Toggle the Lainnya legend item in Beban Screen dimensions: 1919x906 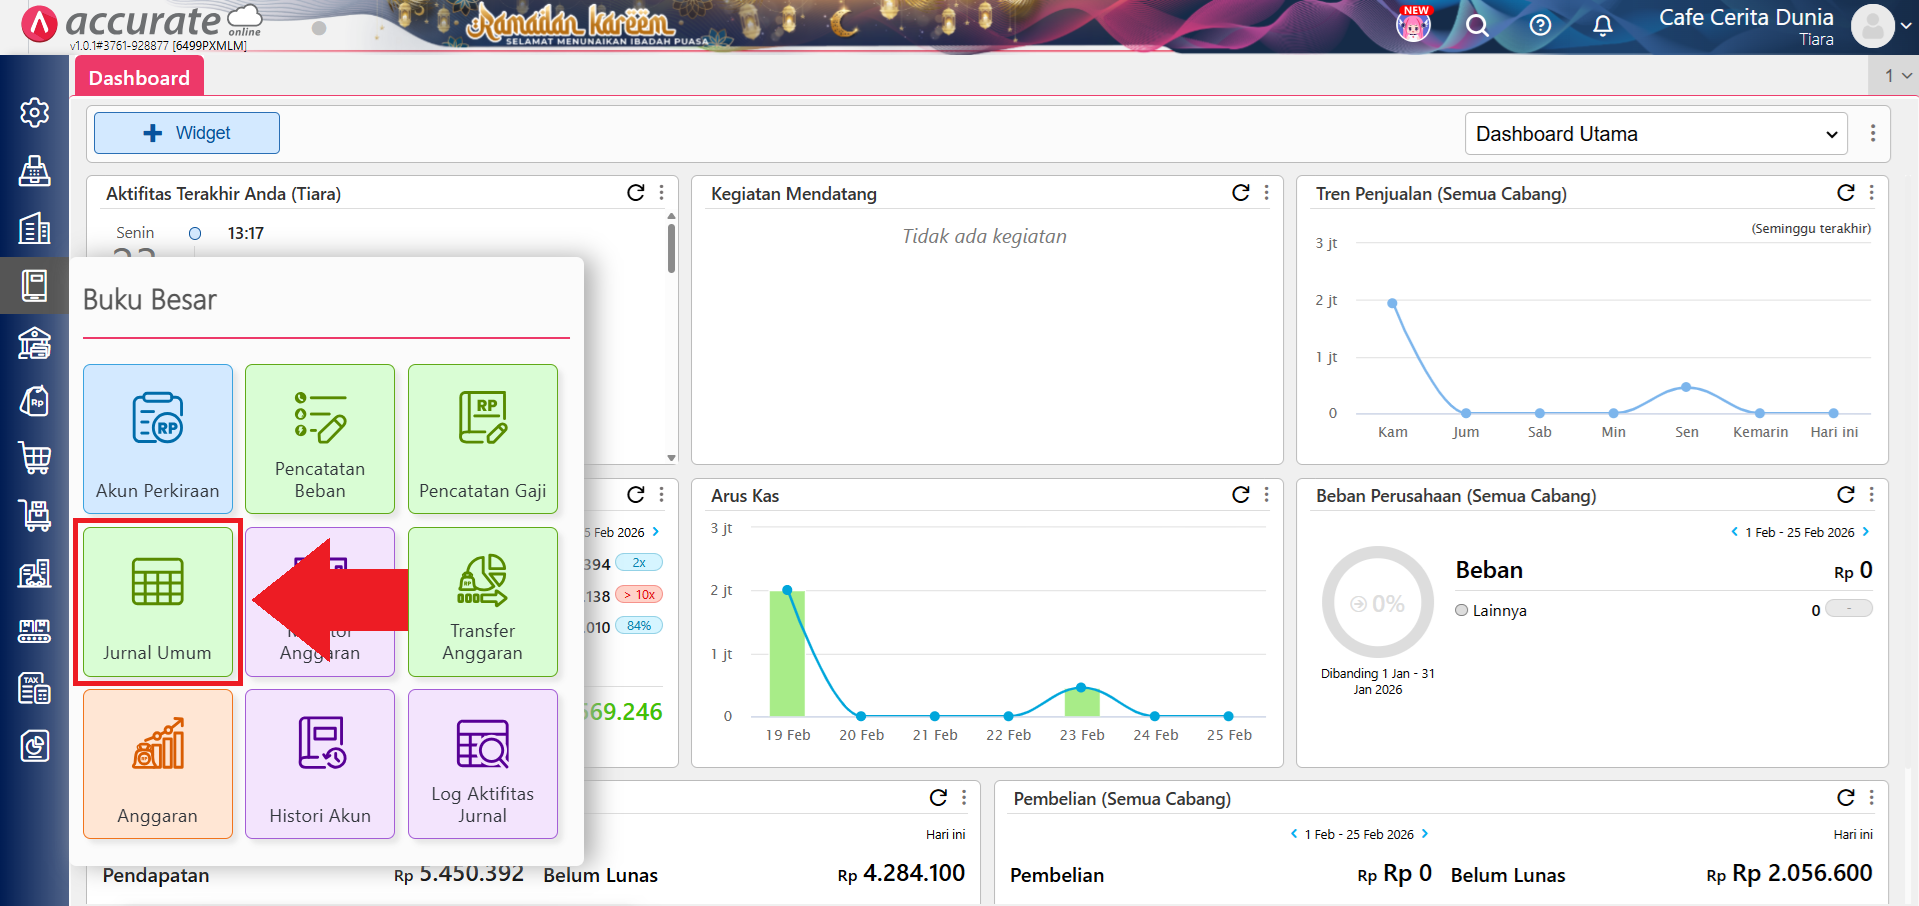[x=1490, y=611]
